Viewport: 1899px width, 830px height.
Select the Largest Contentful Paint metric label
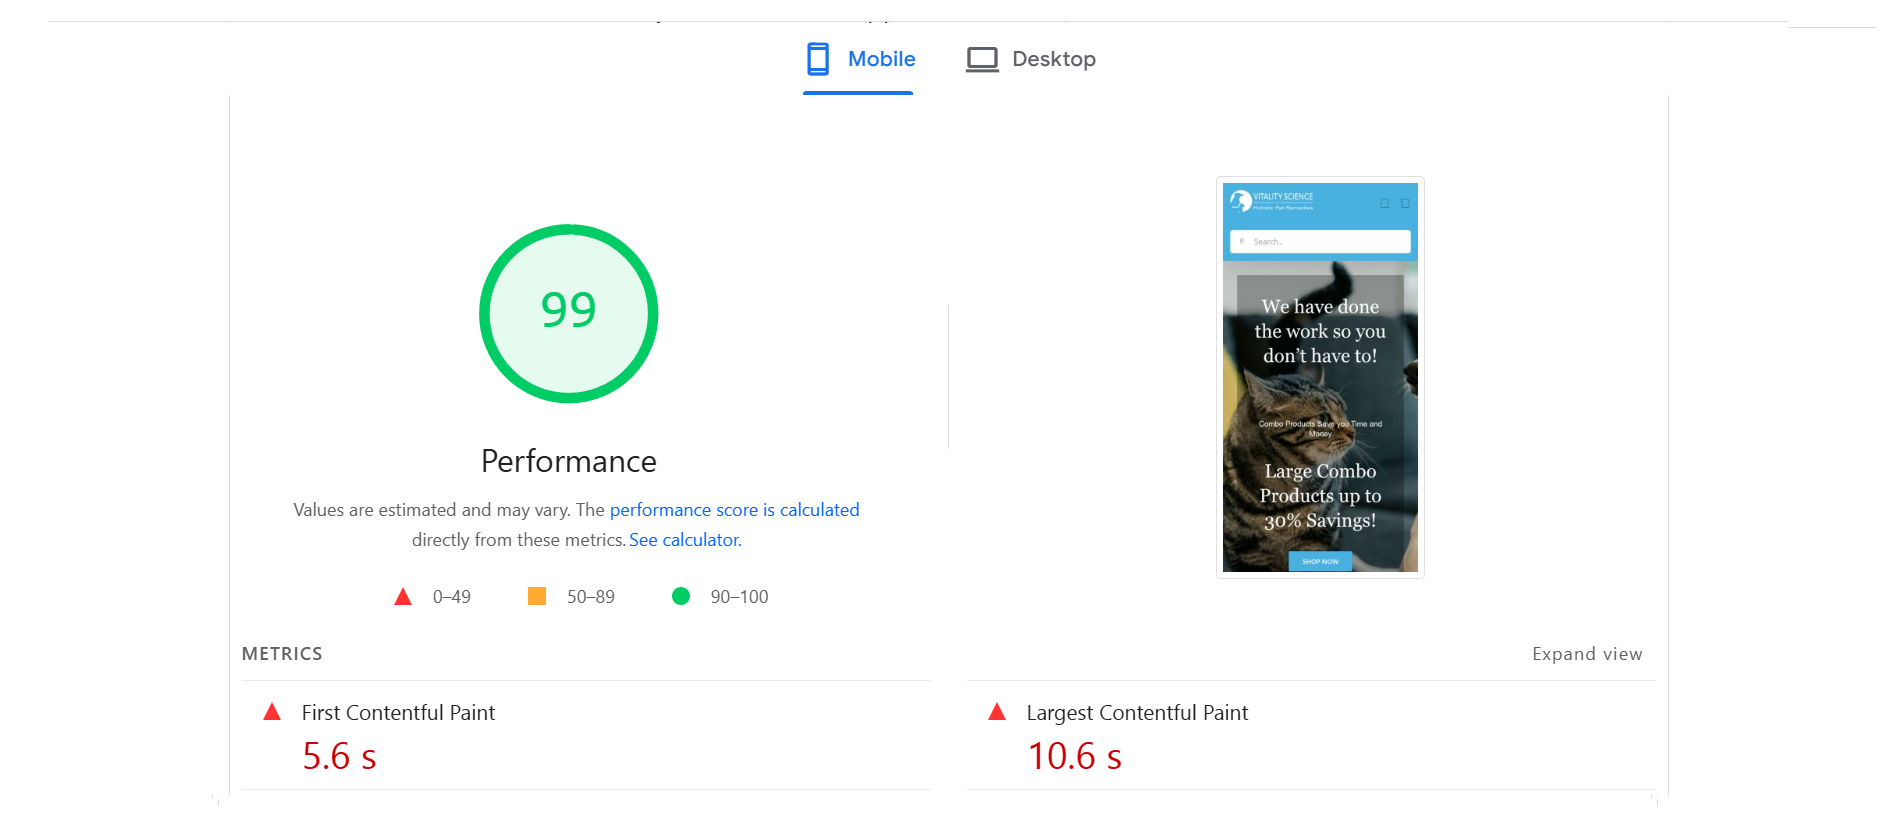click(1137, 713)
